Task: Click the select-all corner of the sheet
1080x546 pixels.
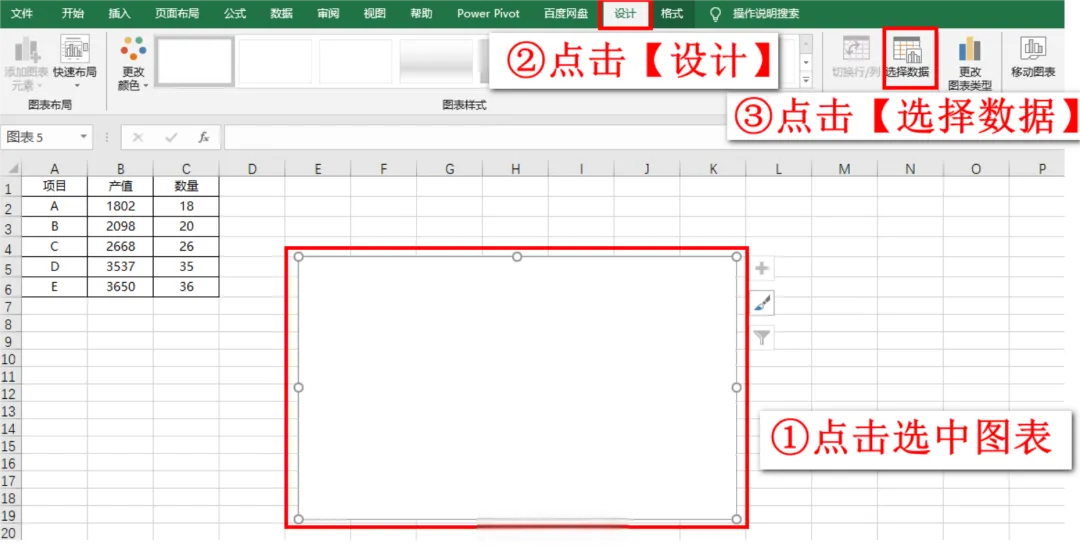Action: click(10, 169)
